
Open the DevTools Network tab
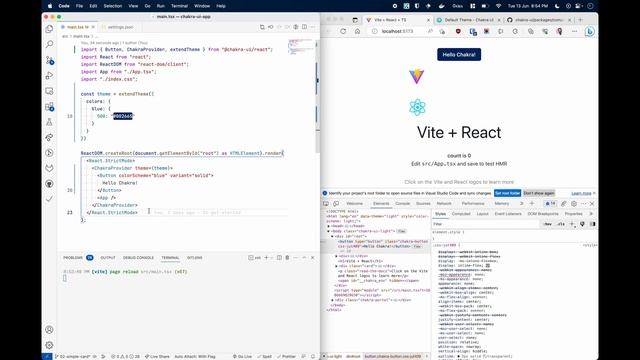[x=444, y=203]
